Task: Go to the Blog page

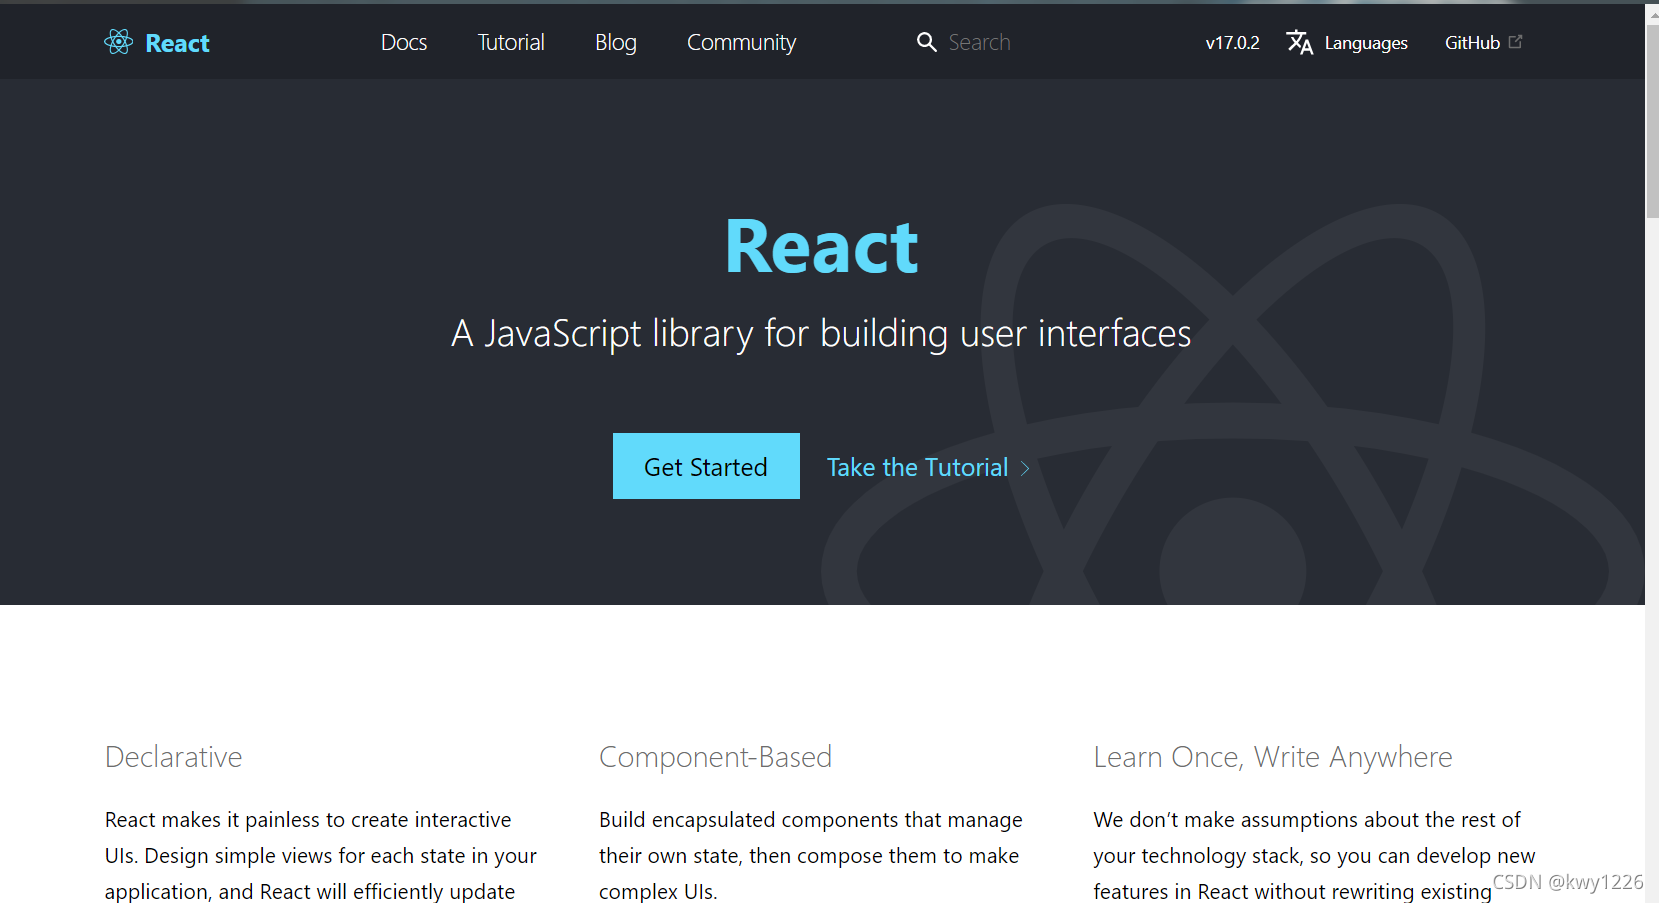Action: 616,42
